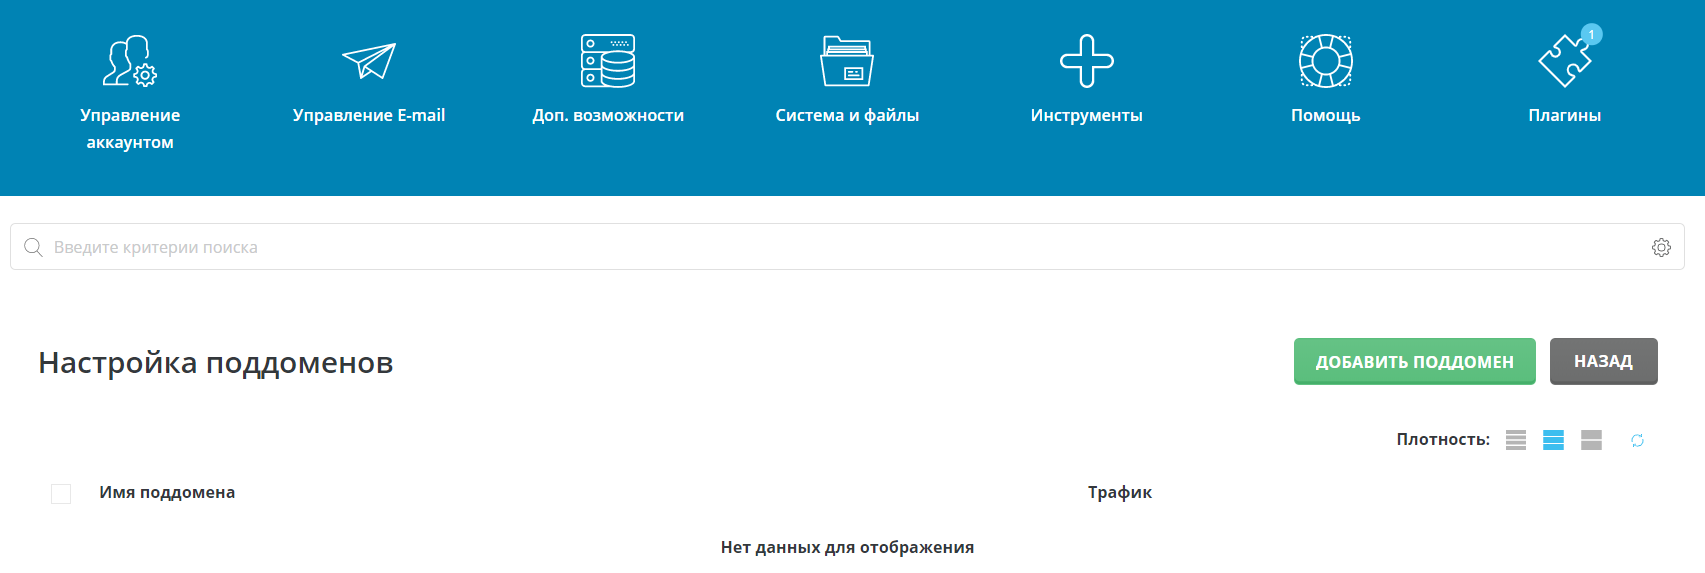Focus the Введите критерии поиска search field
Screen dimensions: 1705x573
[840, 247]
